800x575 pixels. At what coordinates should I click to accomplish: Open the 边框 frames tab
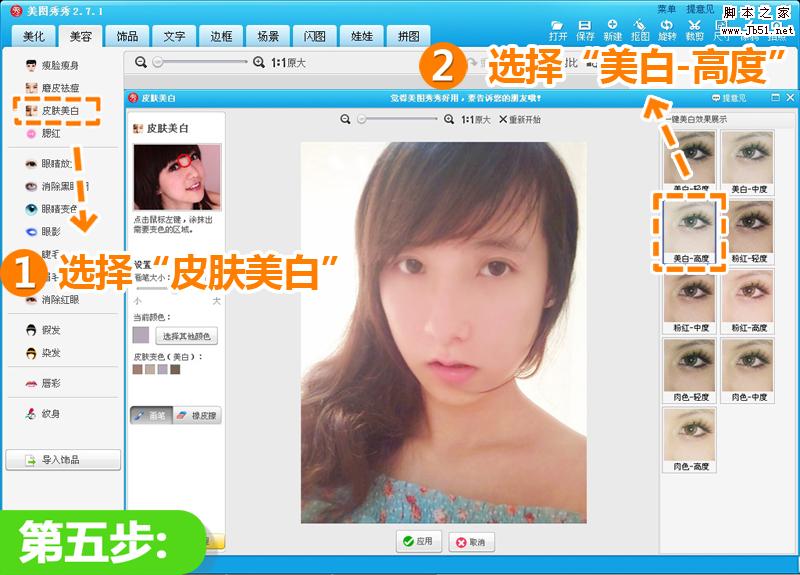point(221,36)
